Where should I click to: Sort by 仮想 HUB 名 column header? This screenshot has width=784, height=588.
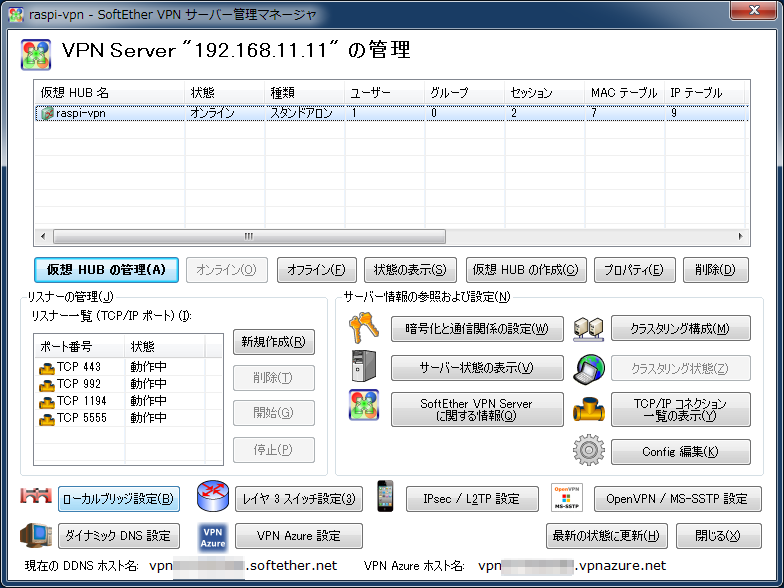point(110,92)
